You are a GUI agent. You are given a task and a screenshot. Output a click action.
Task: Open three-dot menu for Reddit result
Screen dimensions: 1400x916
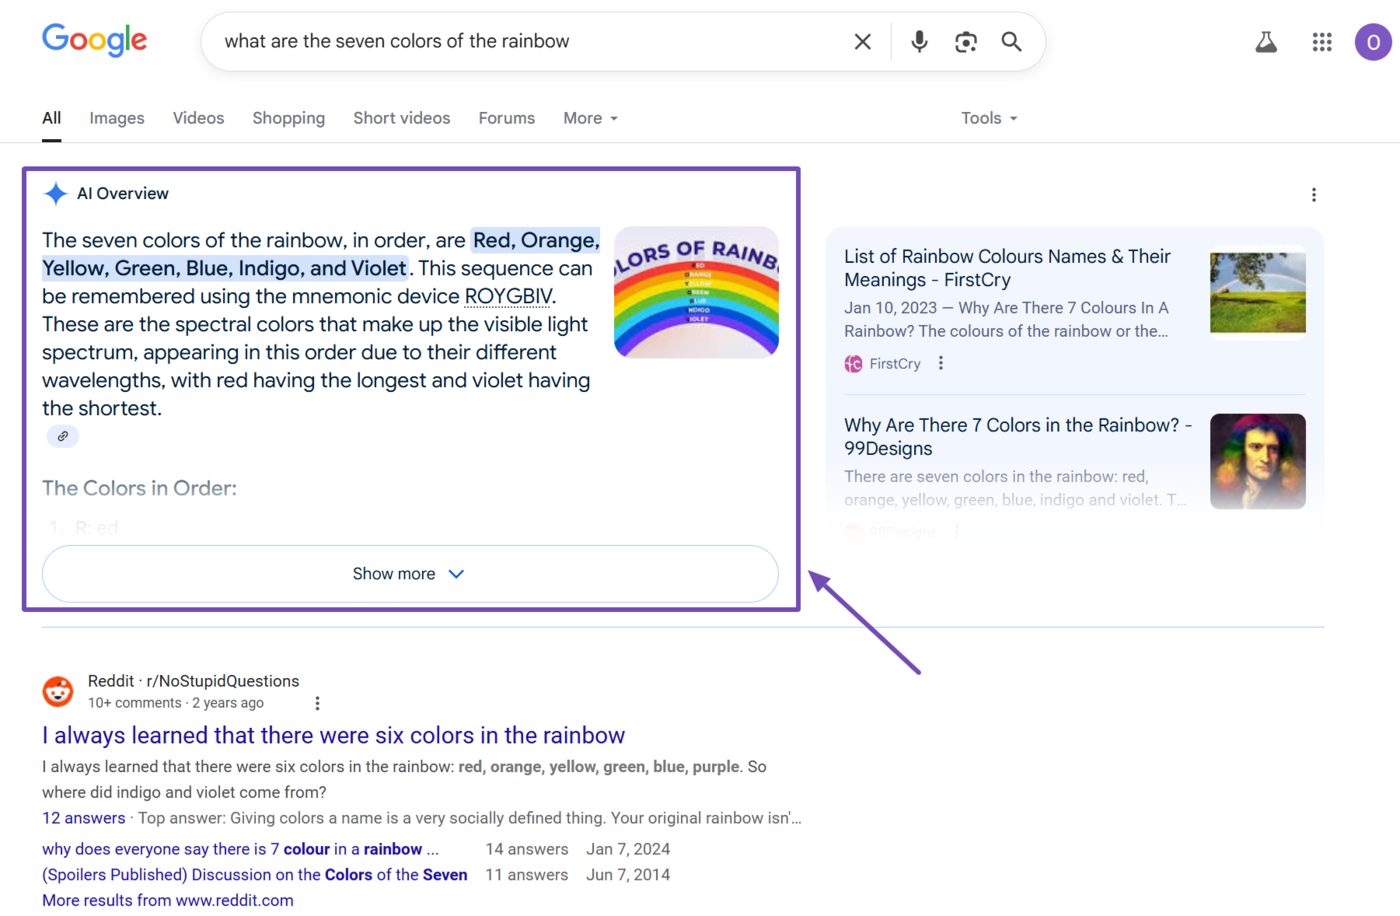[317, 703]
